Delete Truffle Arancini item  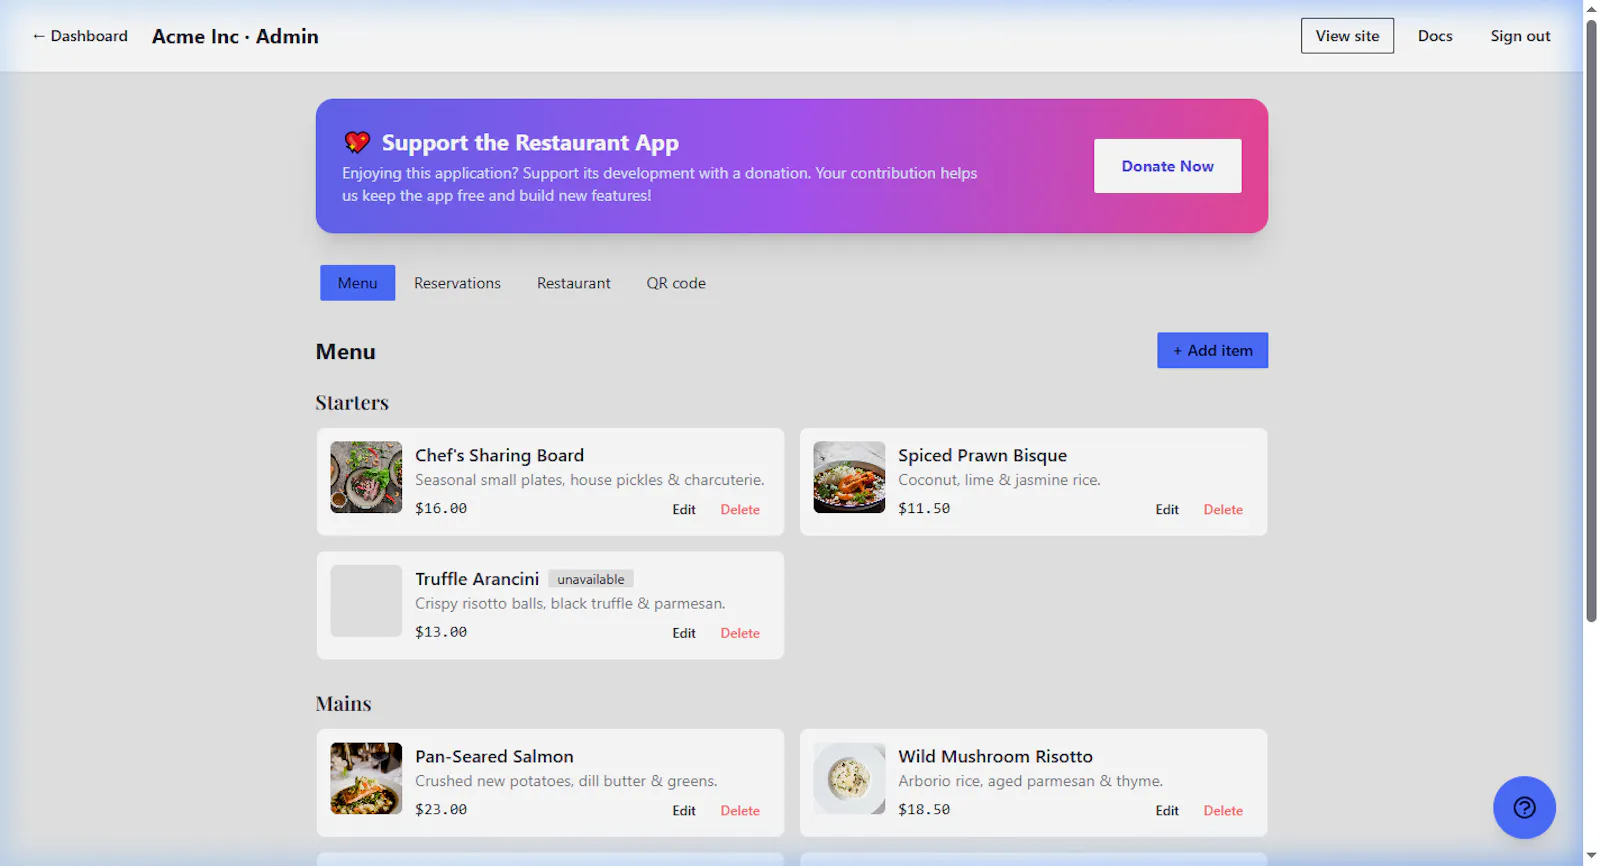740,633
